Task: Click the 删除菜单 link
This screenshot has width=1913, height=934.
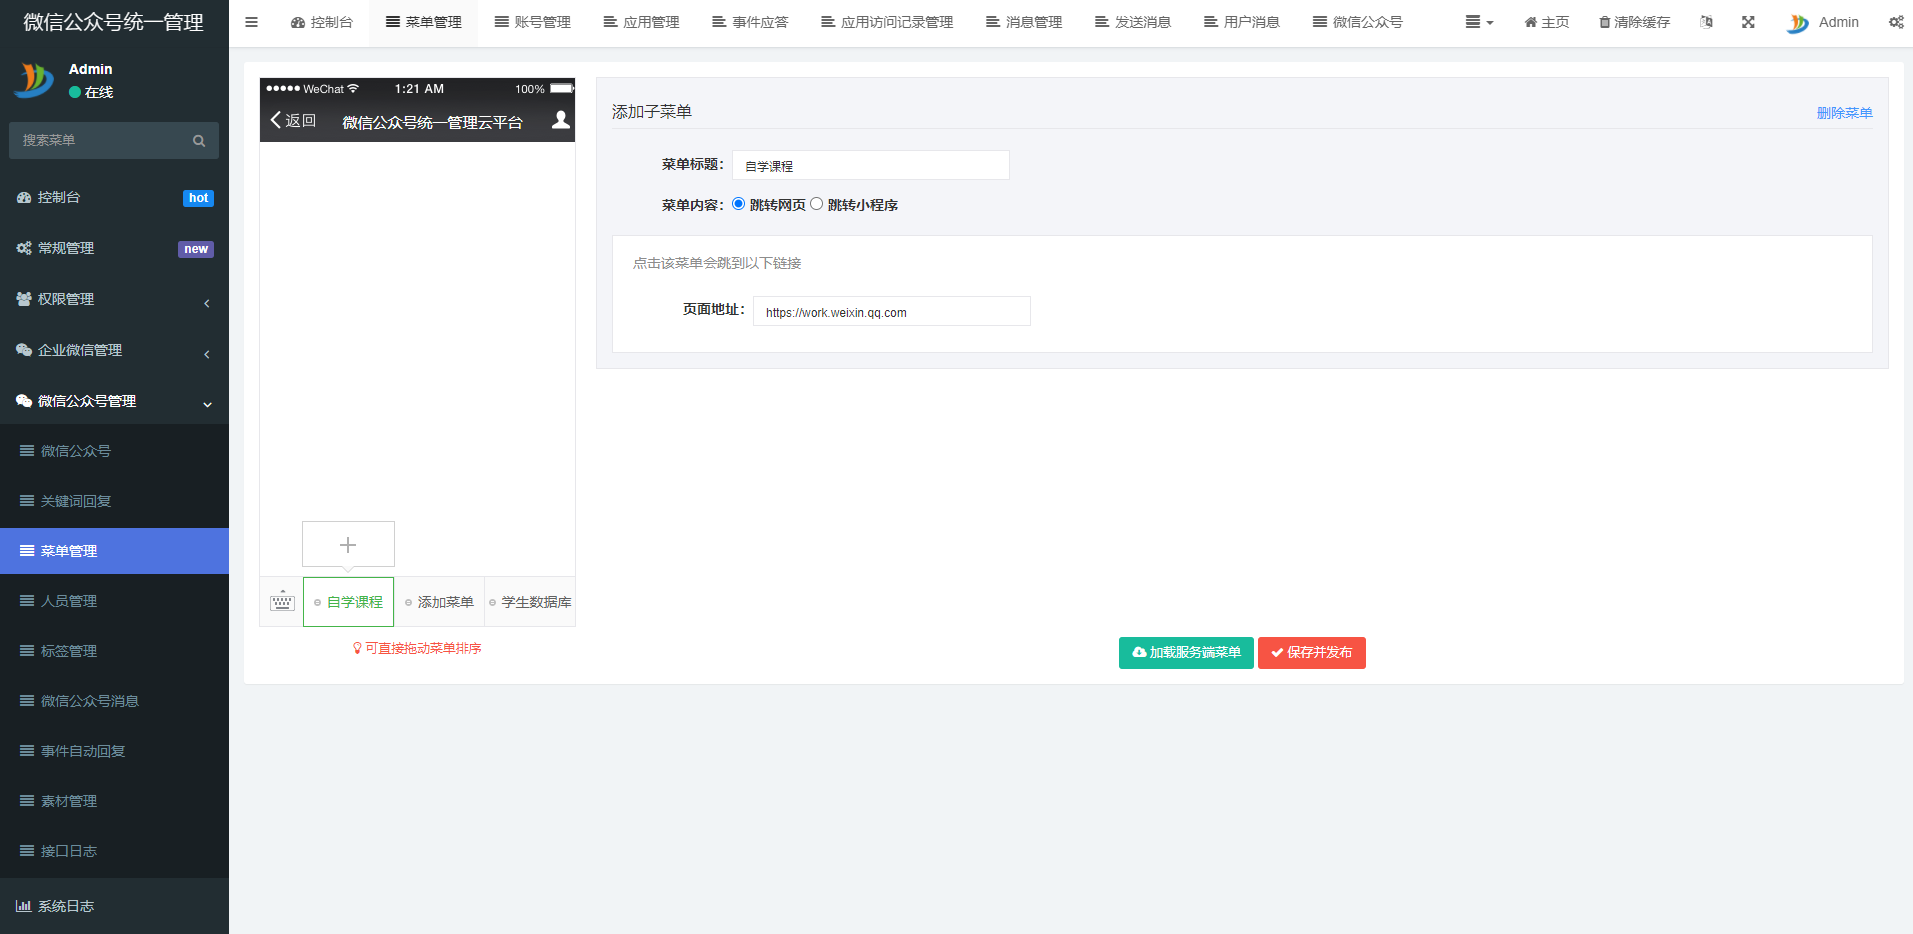Action: pos(1844,113)
